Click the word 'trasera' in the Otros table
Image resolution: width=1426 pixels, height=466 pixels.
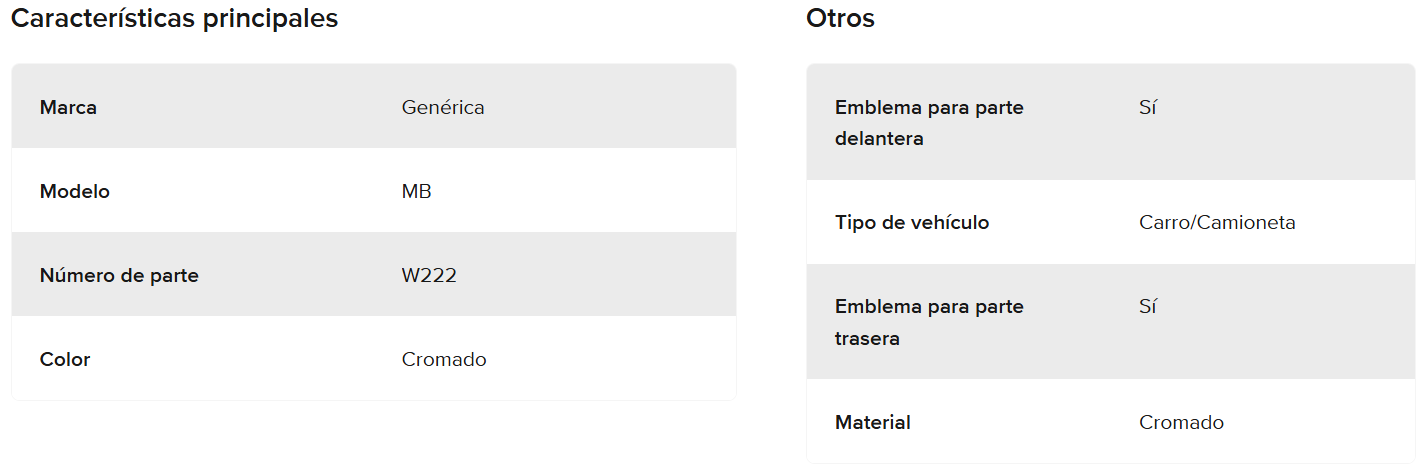(867, 339)
